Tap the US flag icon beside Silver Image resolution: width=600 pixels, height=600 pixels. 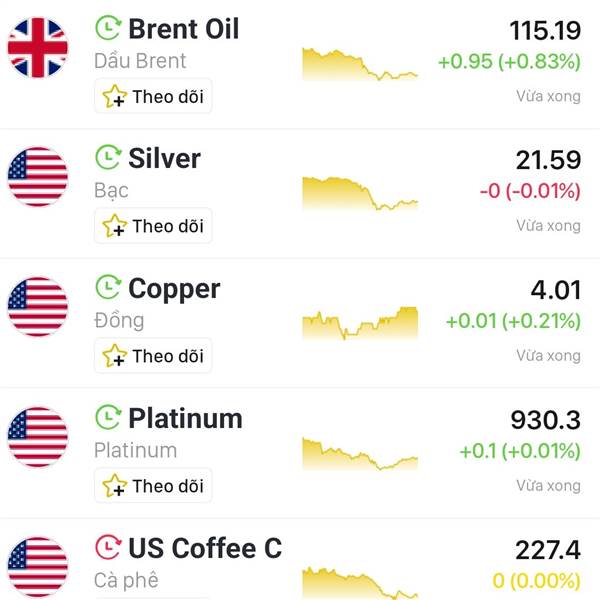tap(38, 177)
